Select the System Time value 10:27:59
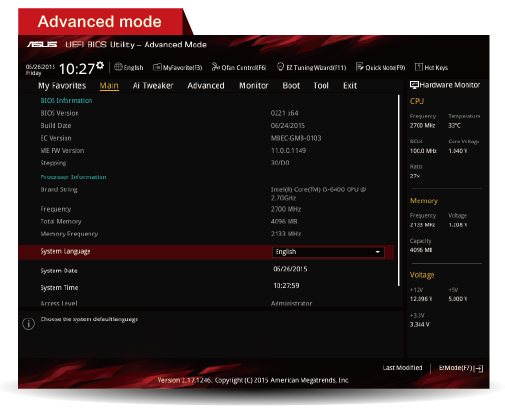The width and height of the screenshot is (505, 411). (x=286, y=286)
